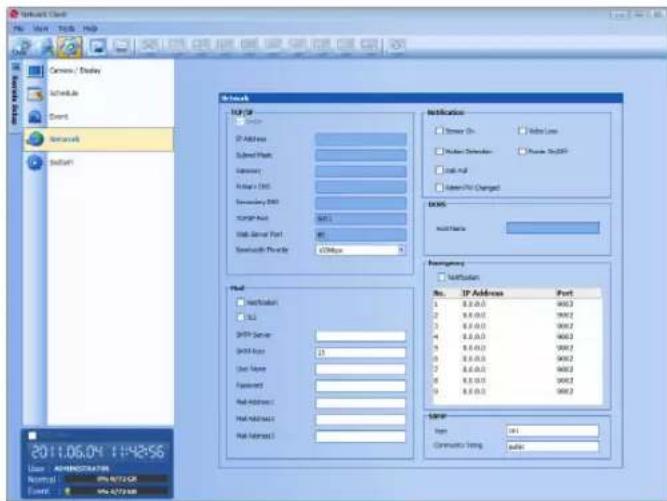Screen dimensions: 667x501
Task: Open the Tools menu
Action: pos(66,28)
